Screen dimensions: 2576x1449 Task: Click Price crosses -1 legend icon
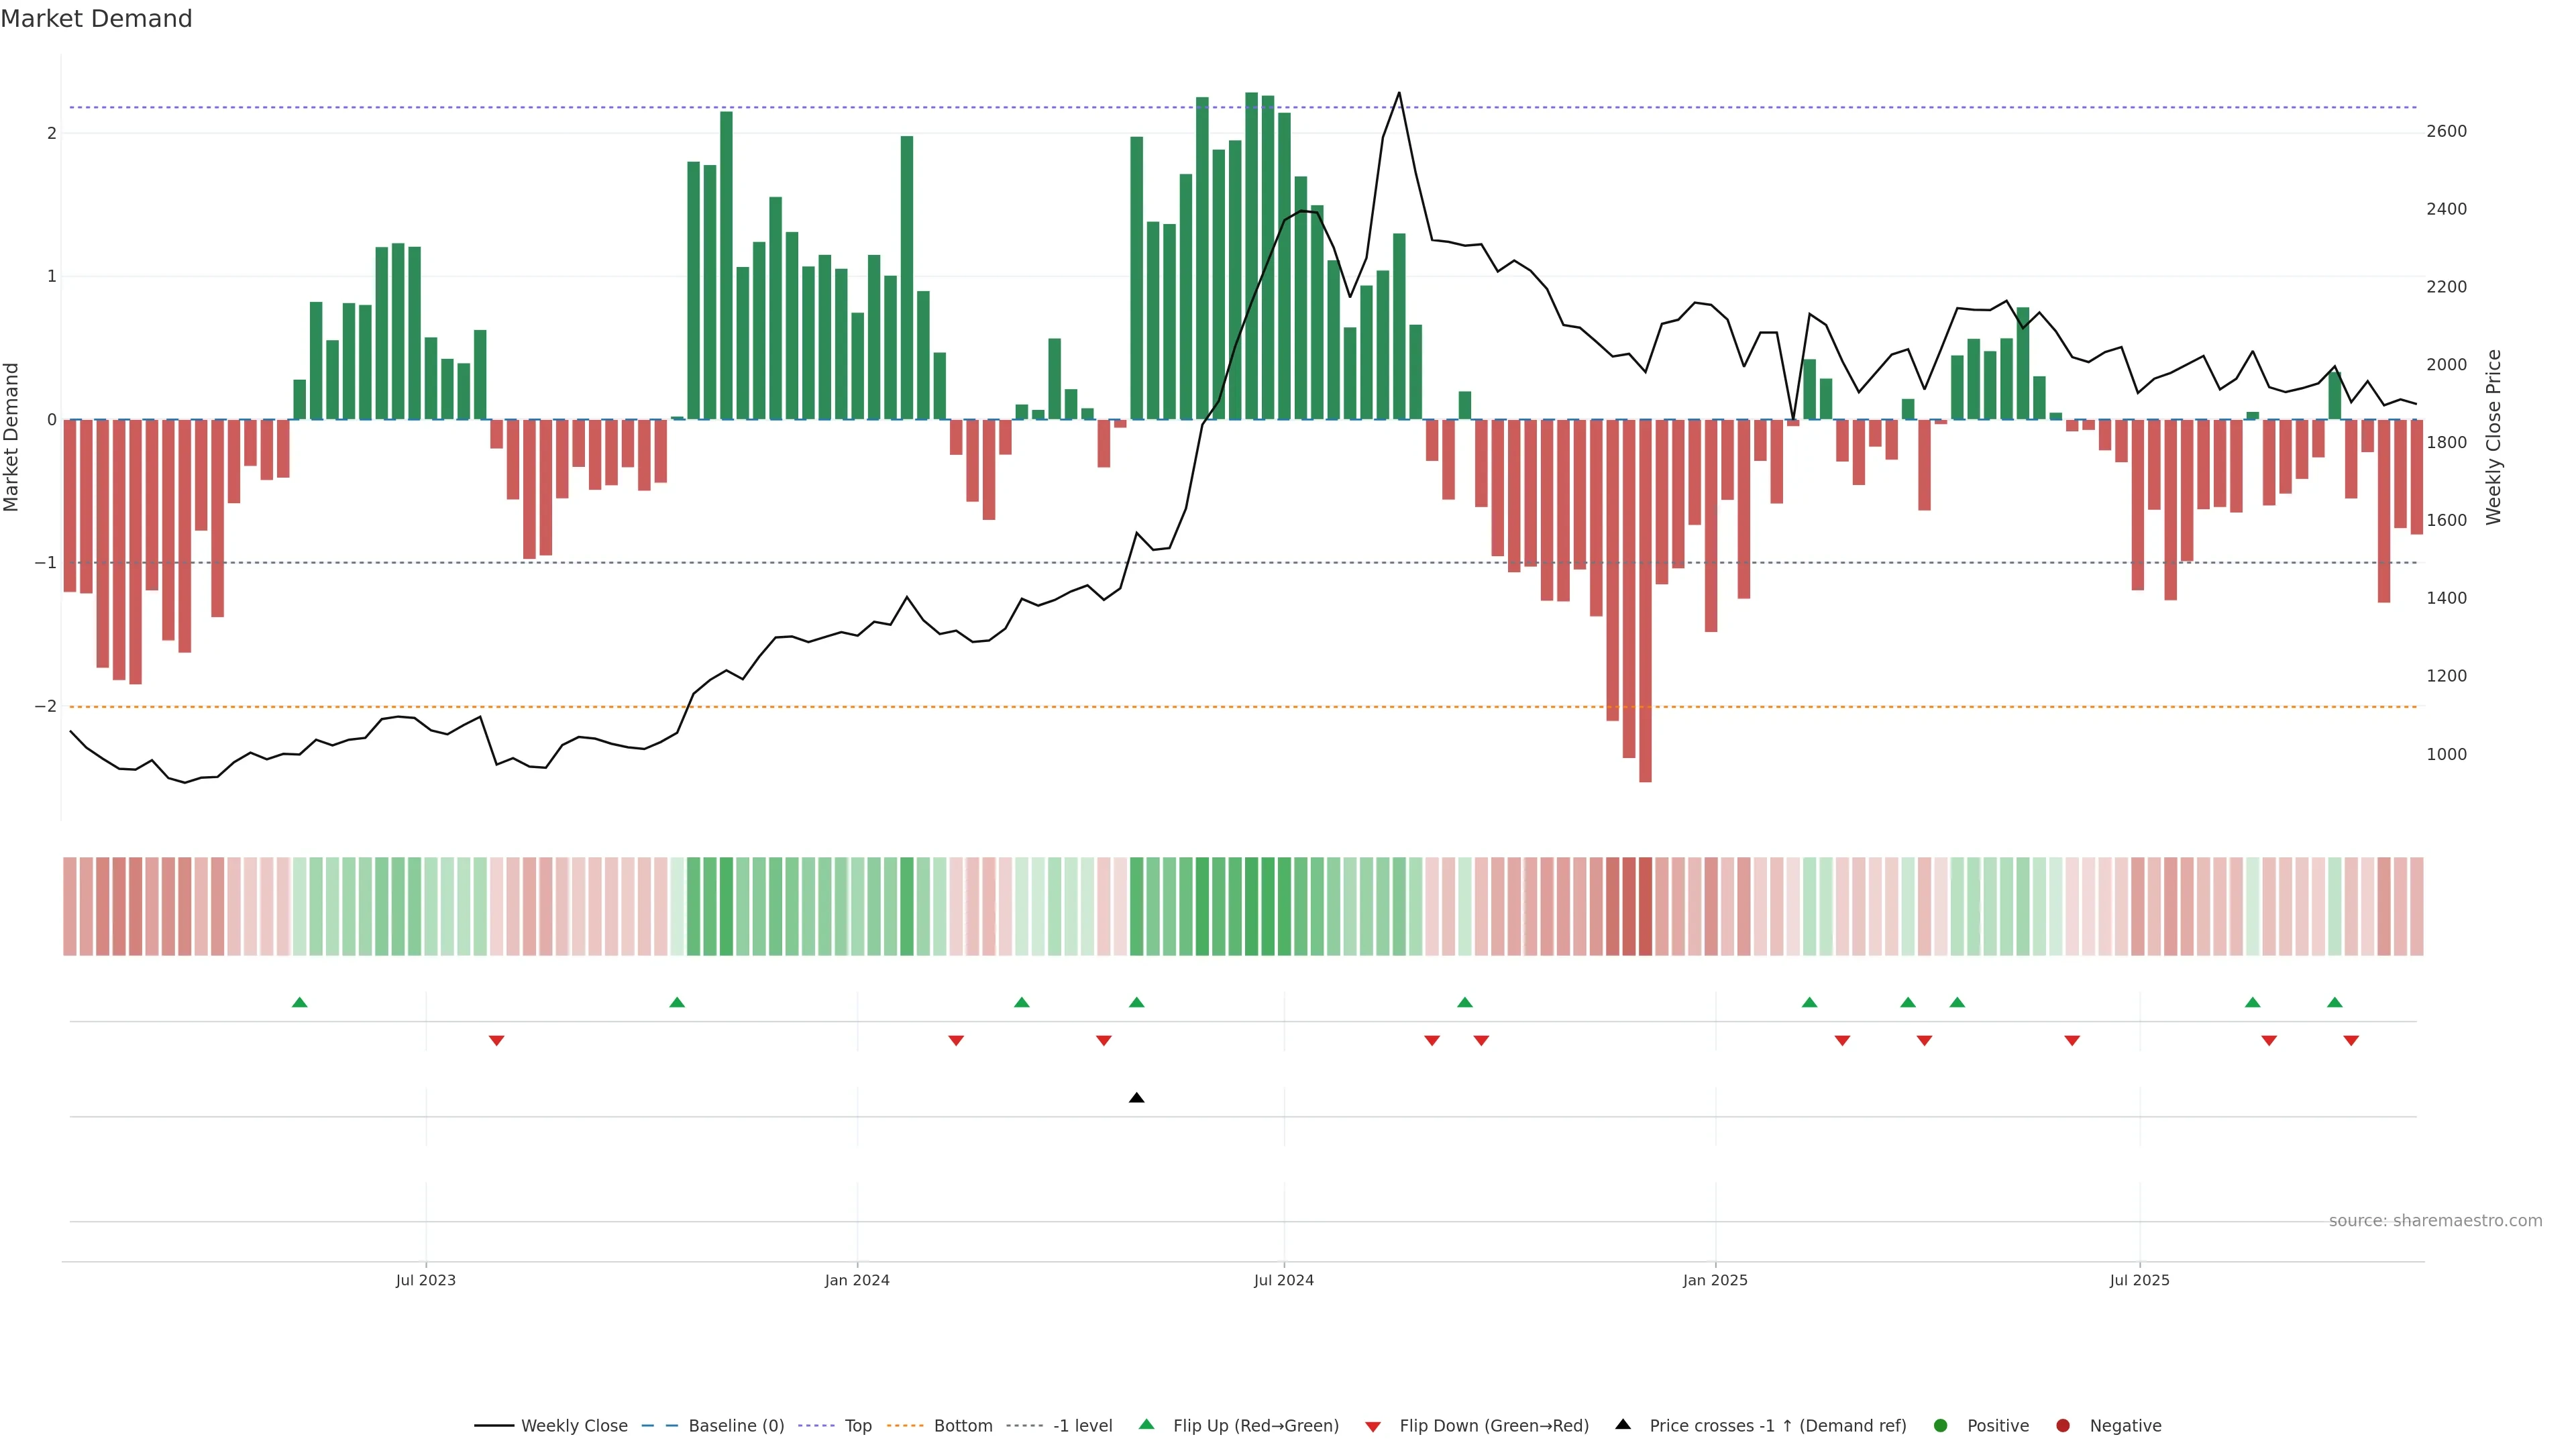pyautogui.click(x=1623, y=1424)
